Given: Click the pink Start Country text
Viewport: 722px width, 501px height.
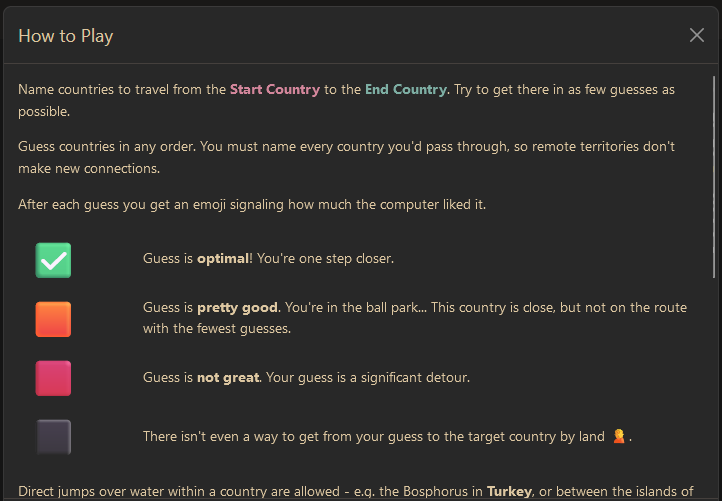Looking at the screenshot, I should tap(275, 89).
